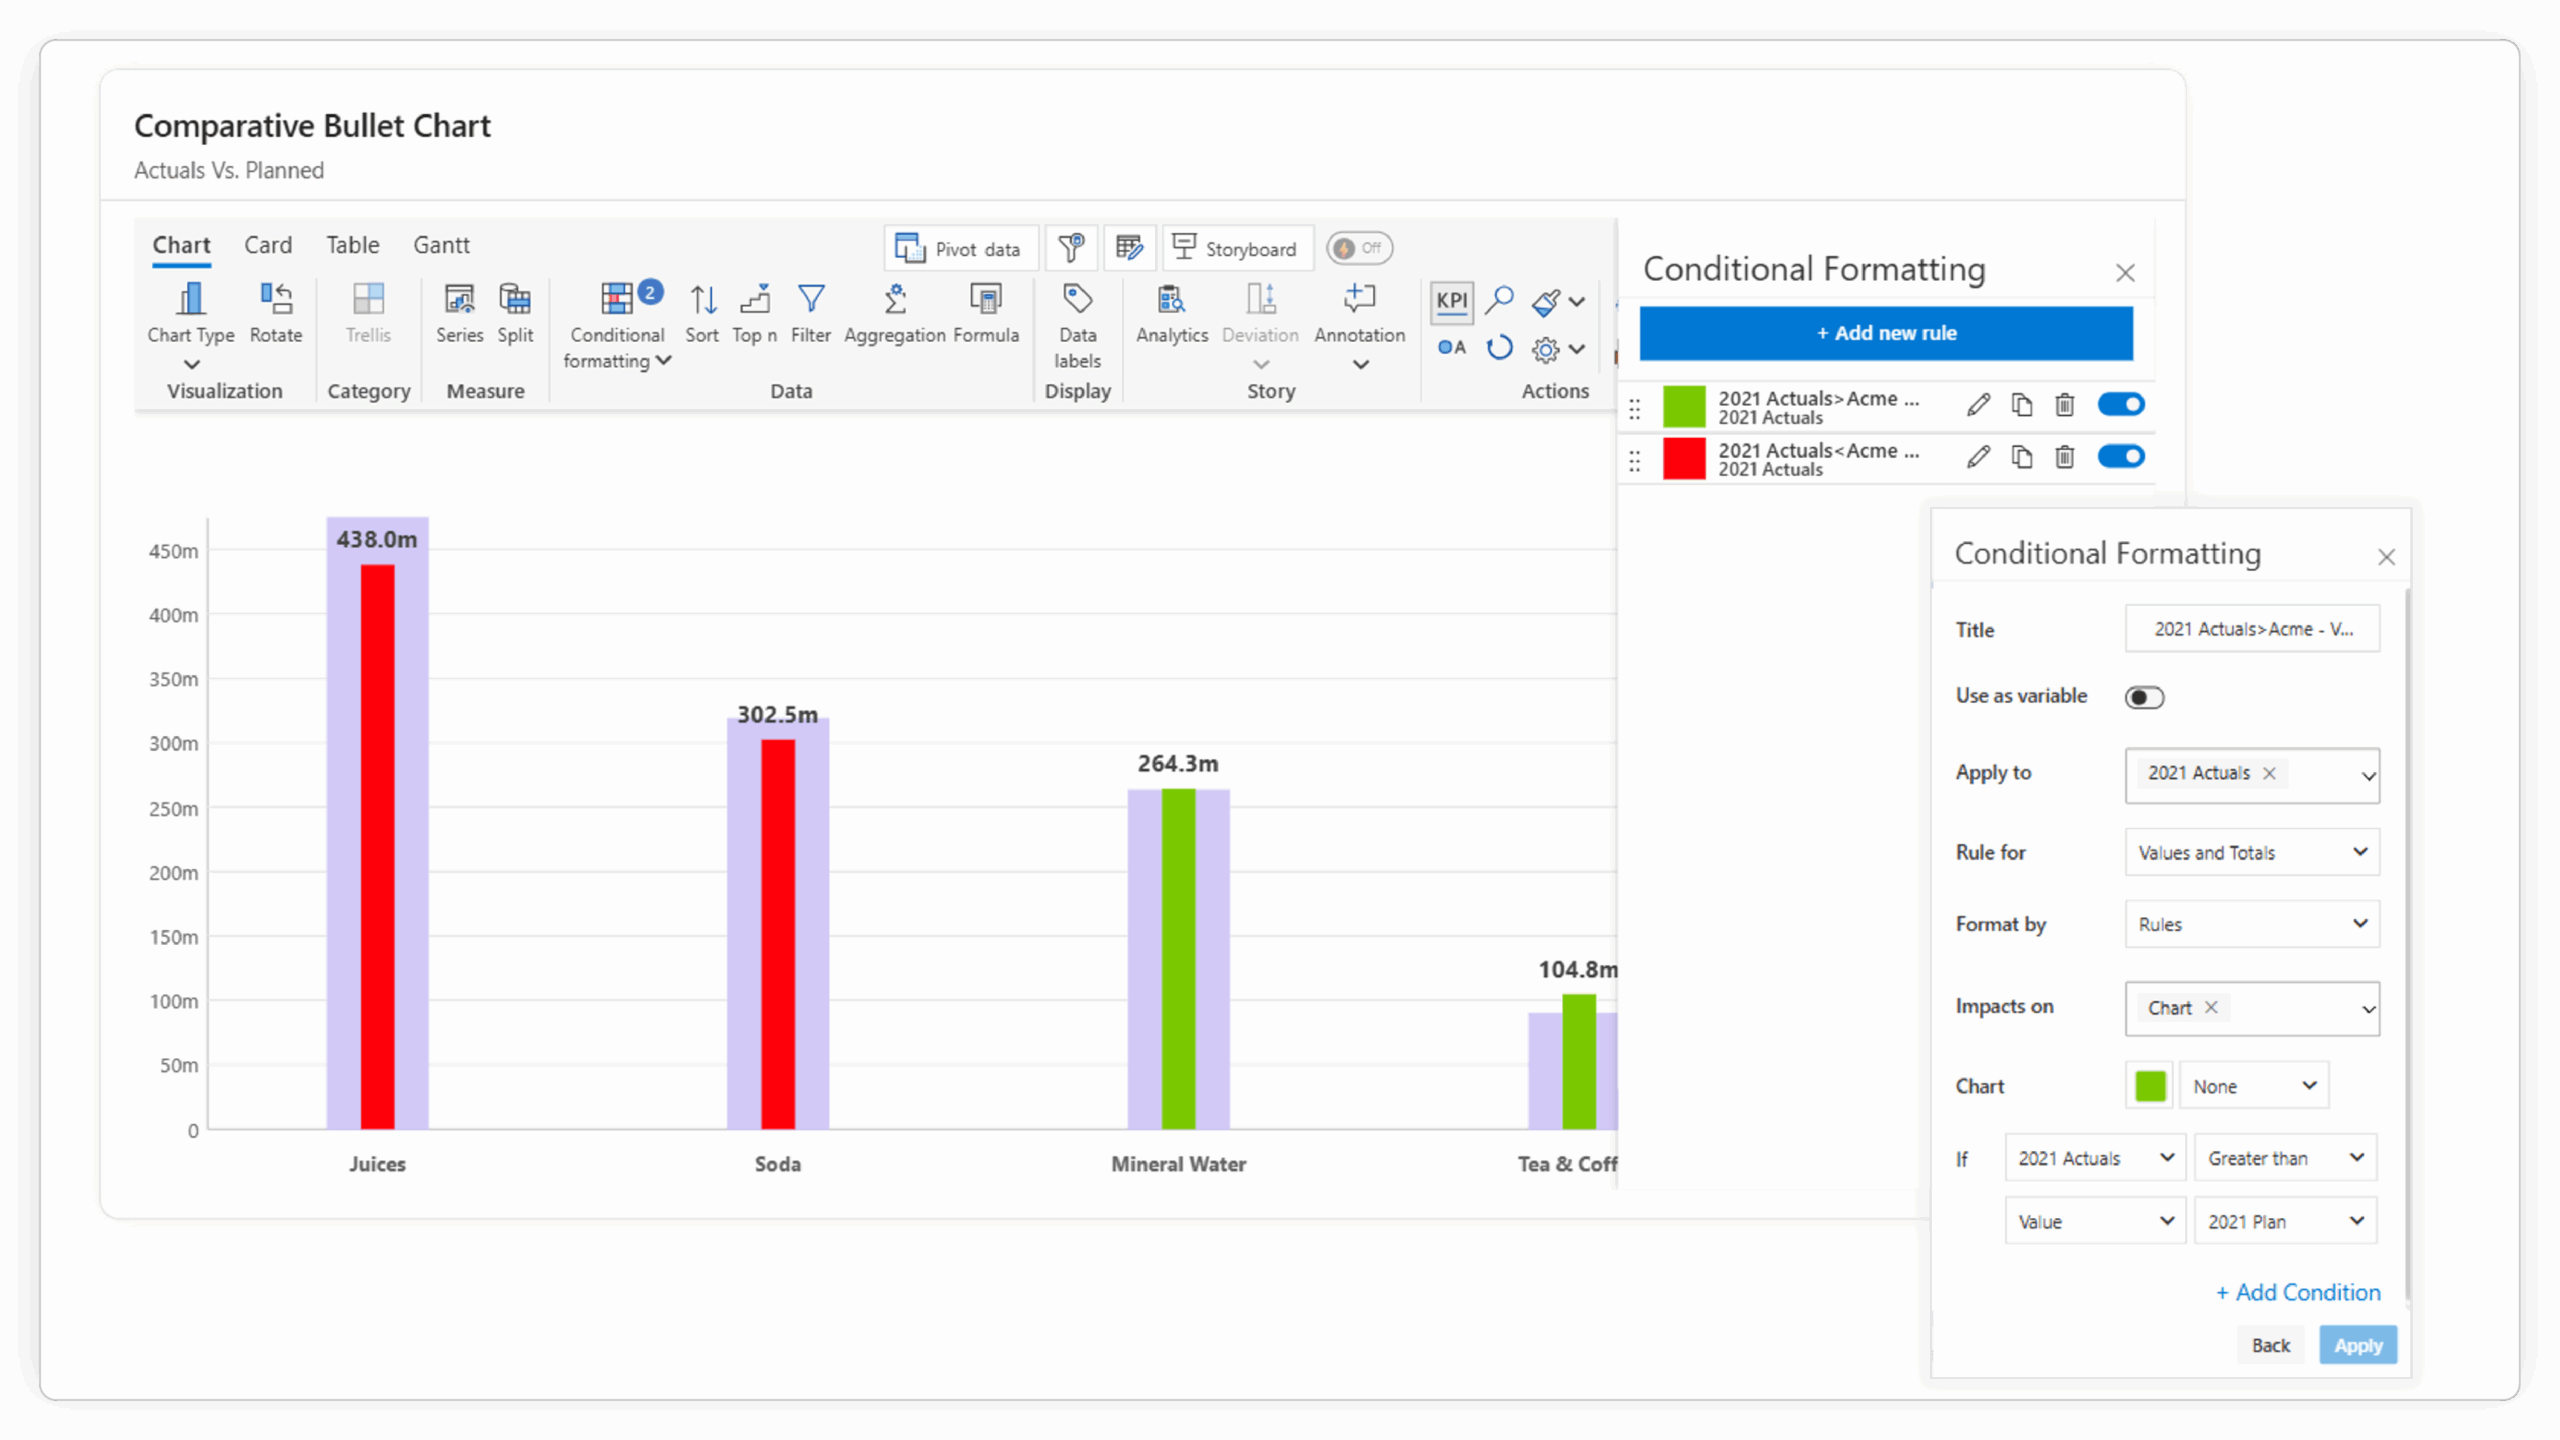This screenshot has height=1440, width=2560.
Task: Delete the red 2021 Actuals rule
Action: pos(2064,457)
